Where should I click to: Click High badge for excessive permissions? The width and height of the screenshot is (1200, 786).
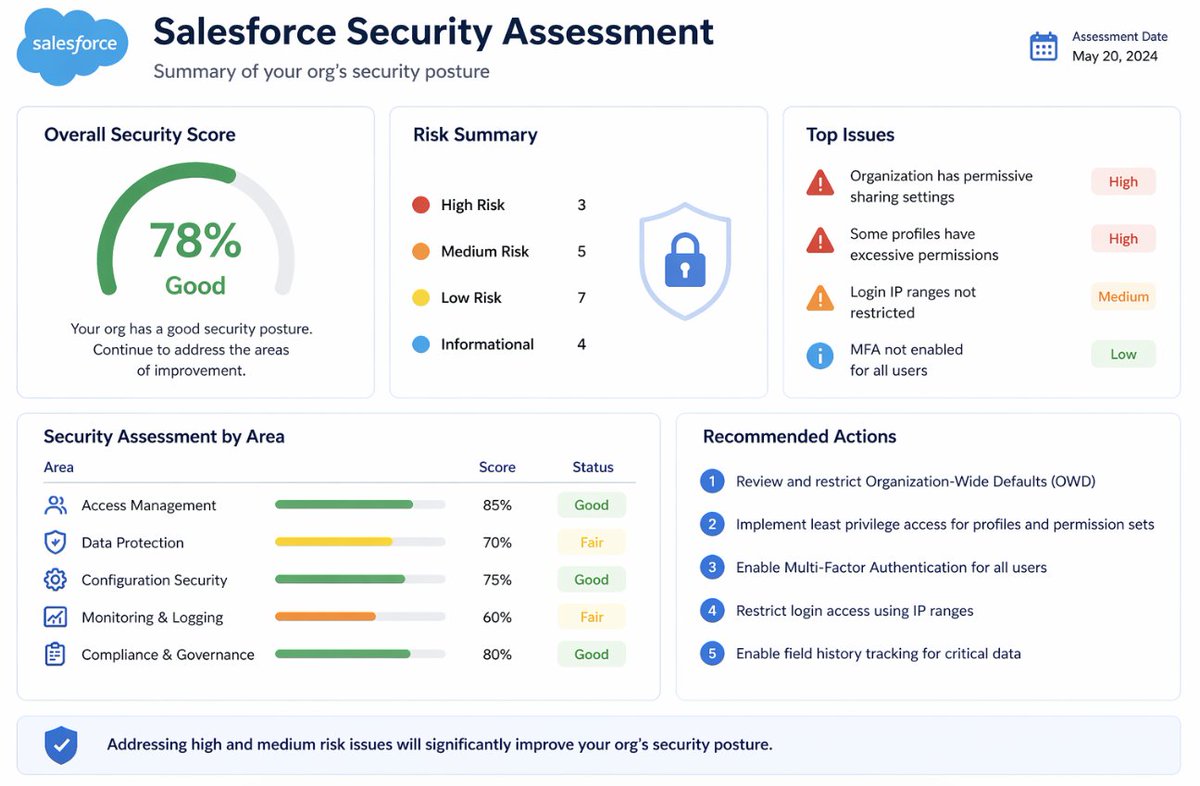[1123, 239]
